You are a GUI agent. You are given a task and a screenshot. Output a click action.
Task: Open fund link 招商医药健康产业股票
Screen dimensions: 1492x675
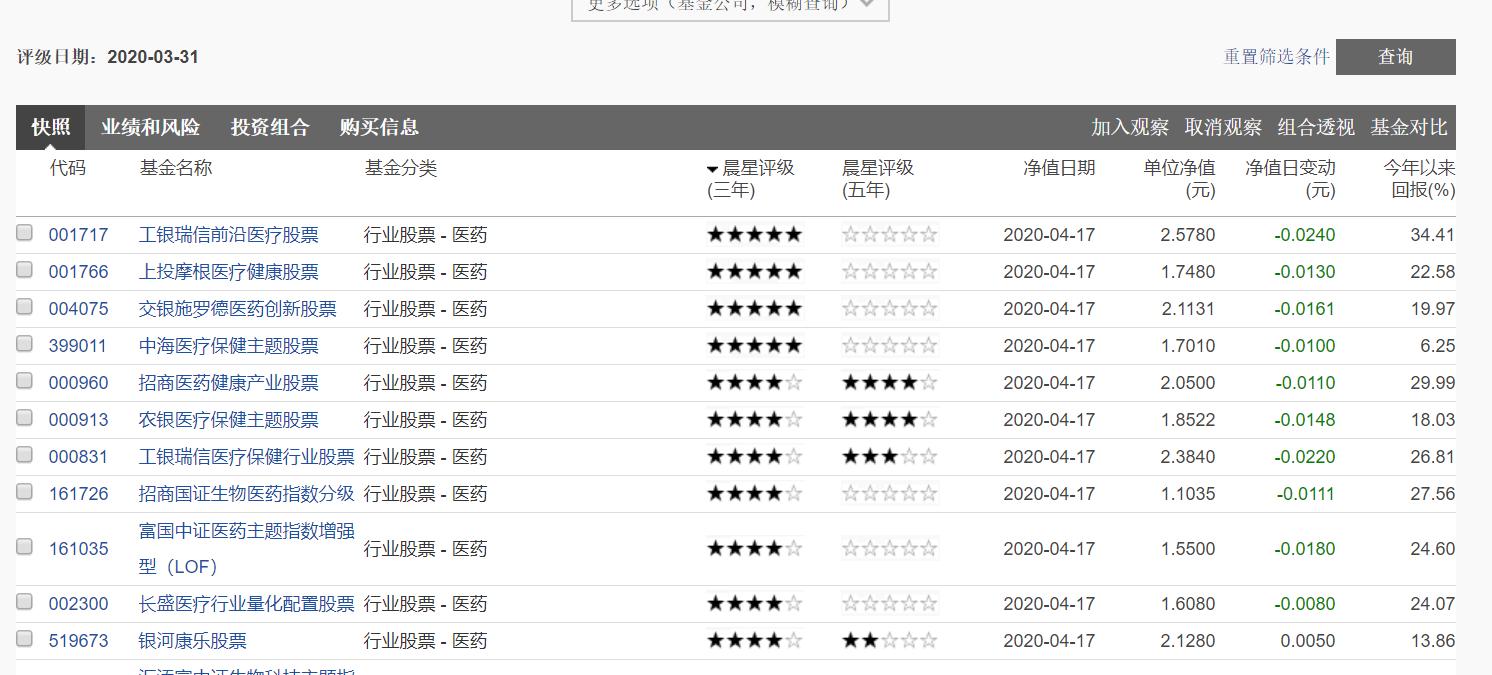[229, 383]
